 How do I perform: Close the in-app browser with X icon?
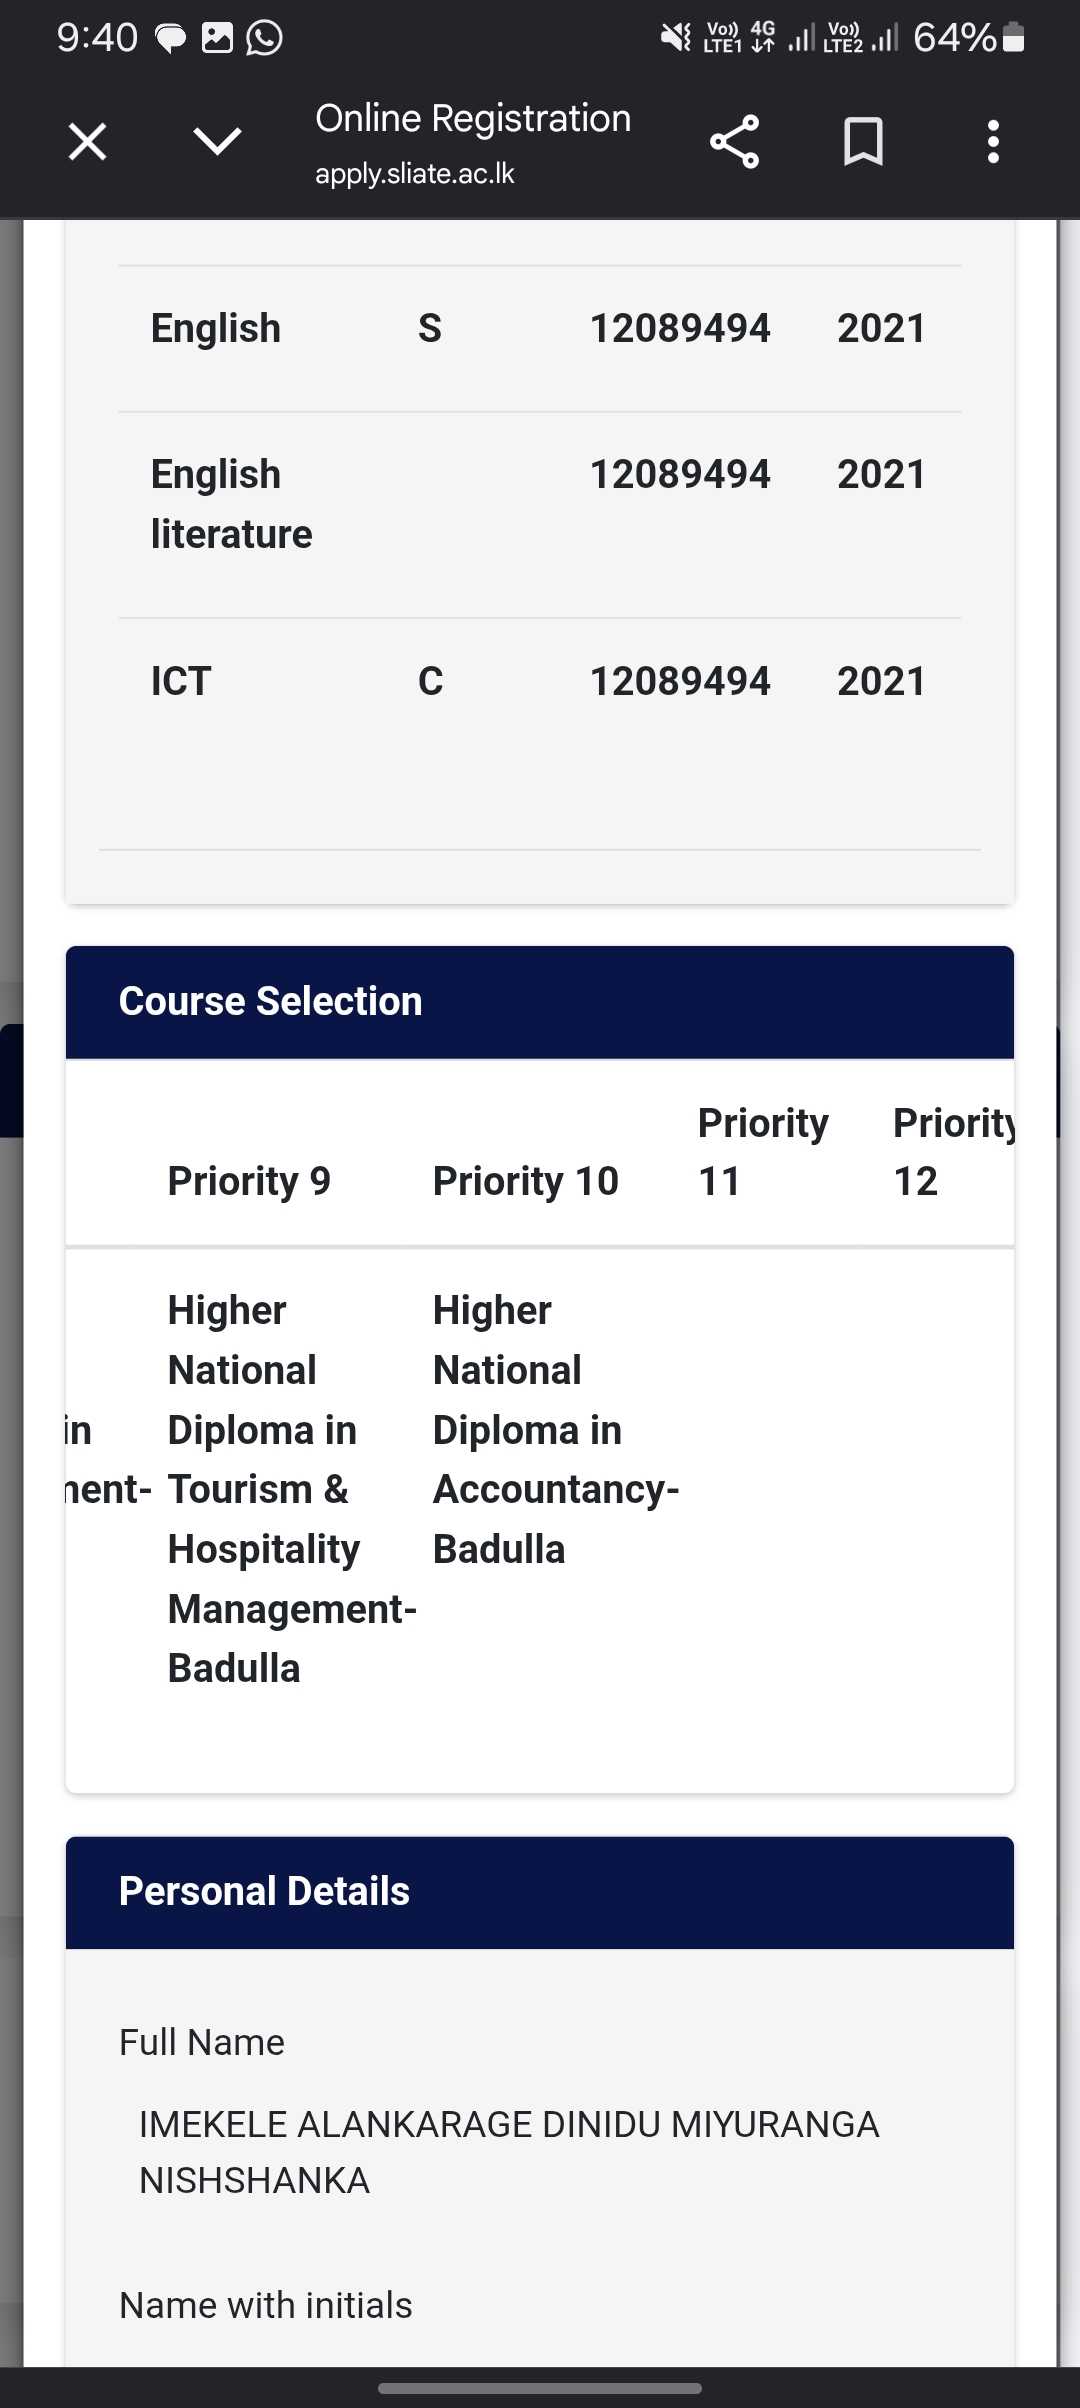(x=87, y=142)
